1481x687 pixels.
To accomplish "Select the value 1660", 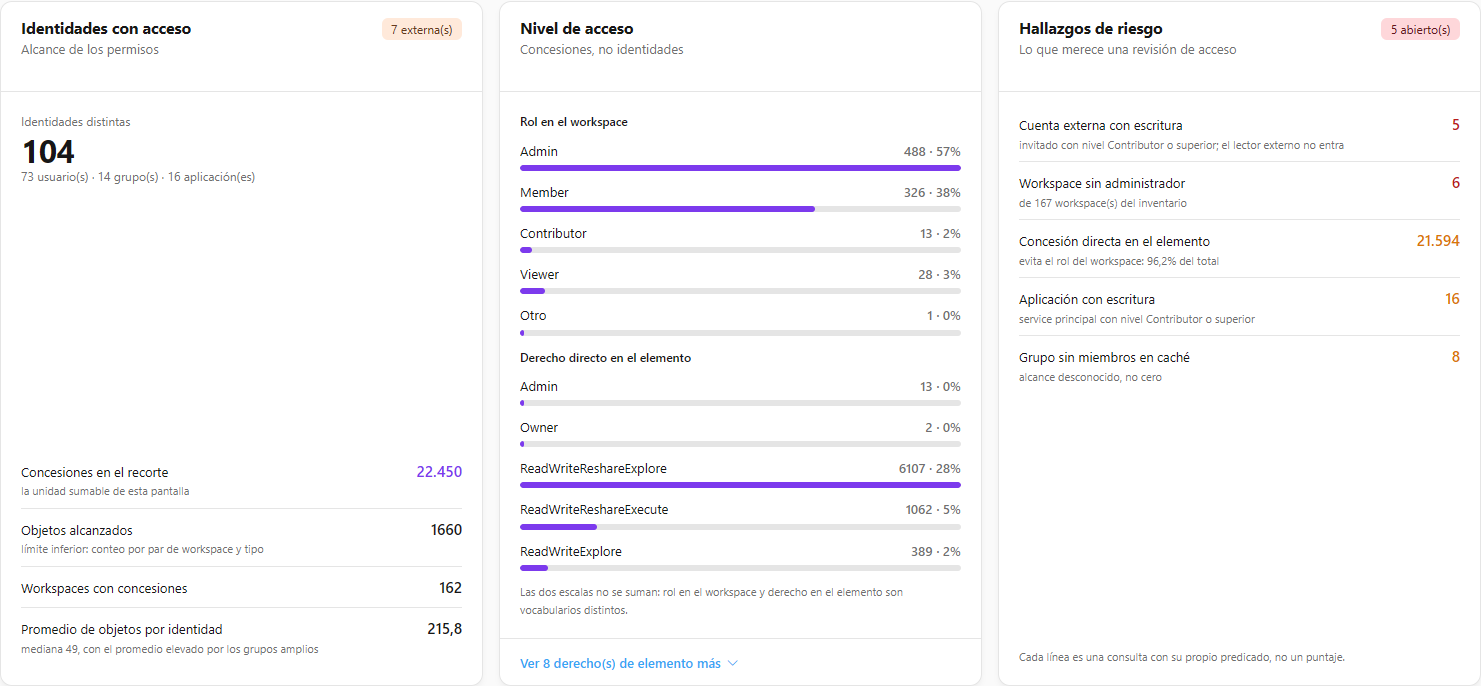I will pyautogui.click(x=446, y=530).
